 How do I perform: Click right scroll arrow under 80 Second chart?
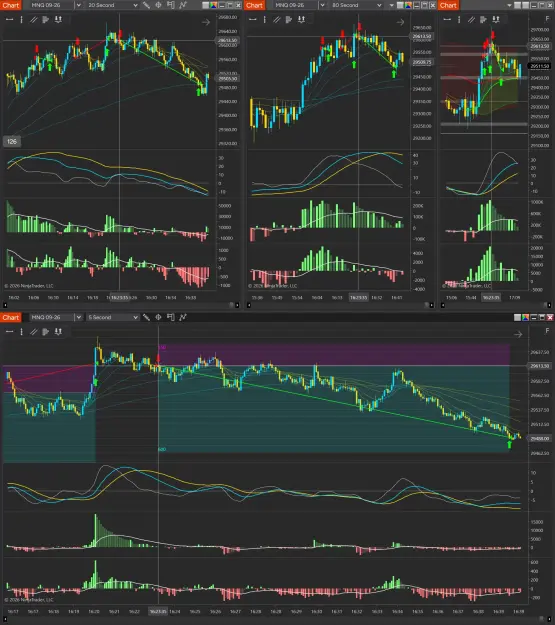[x=431, y=305]
